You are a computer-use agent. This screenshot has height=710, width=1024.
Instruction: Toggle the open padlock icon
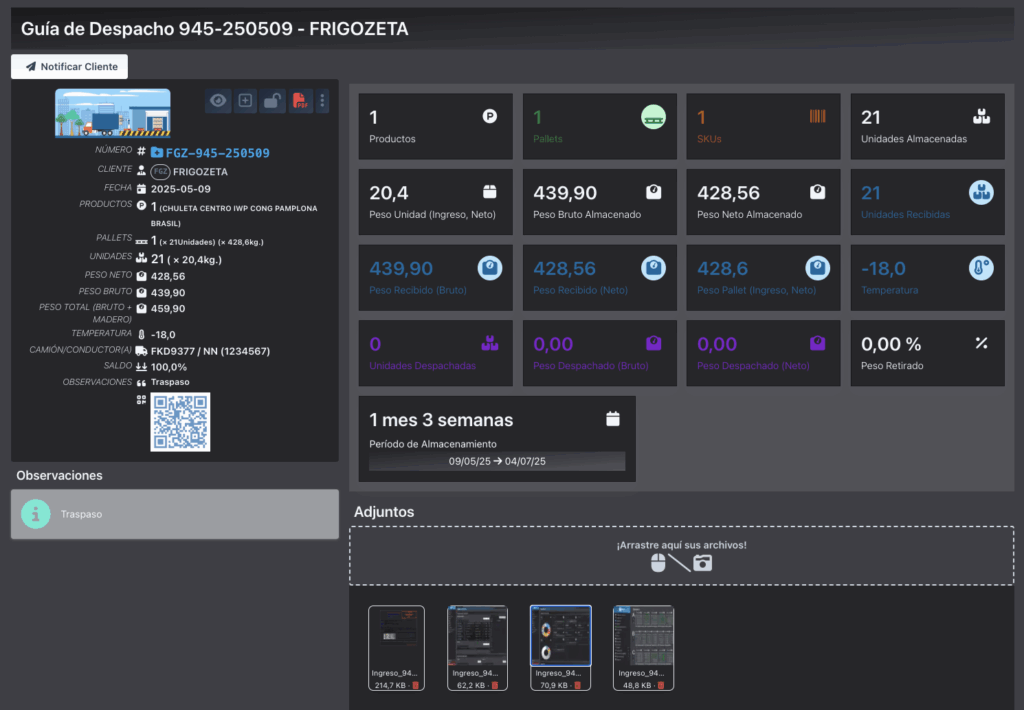tap(272, 101)
